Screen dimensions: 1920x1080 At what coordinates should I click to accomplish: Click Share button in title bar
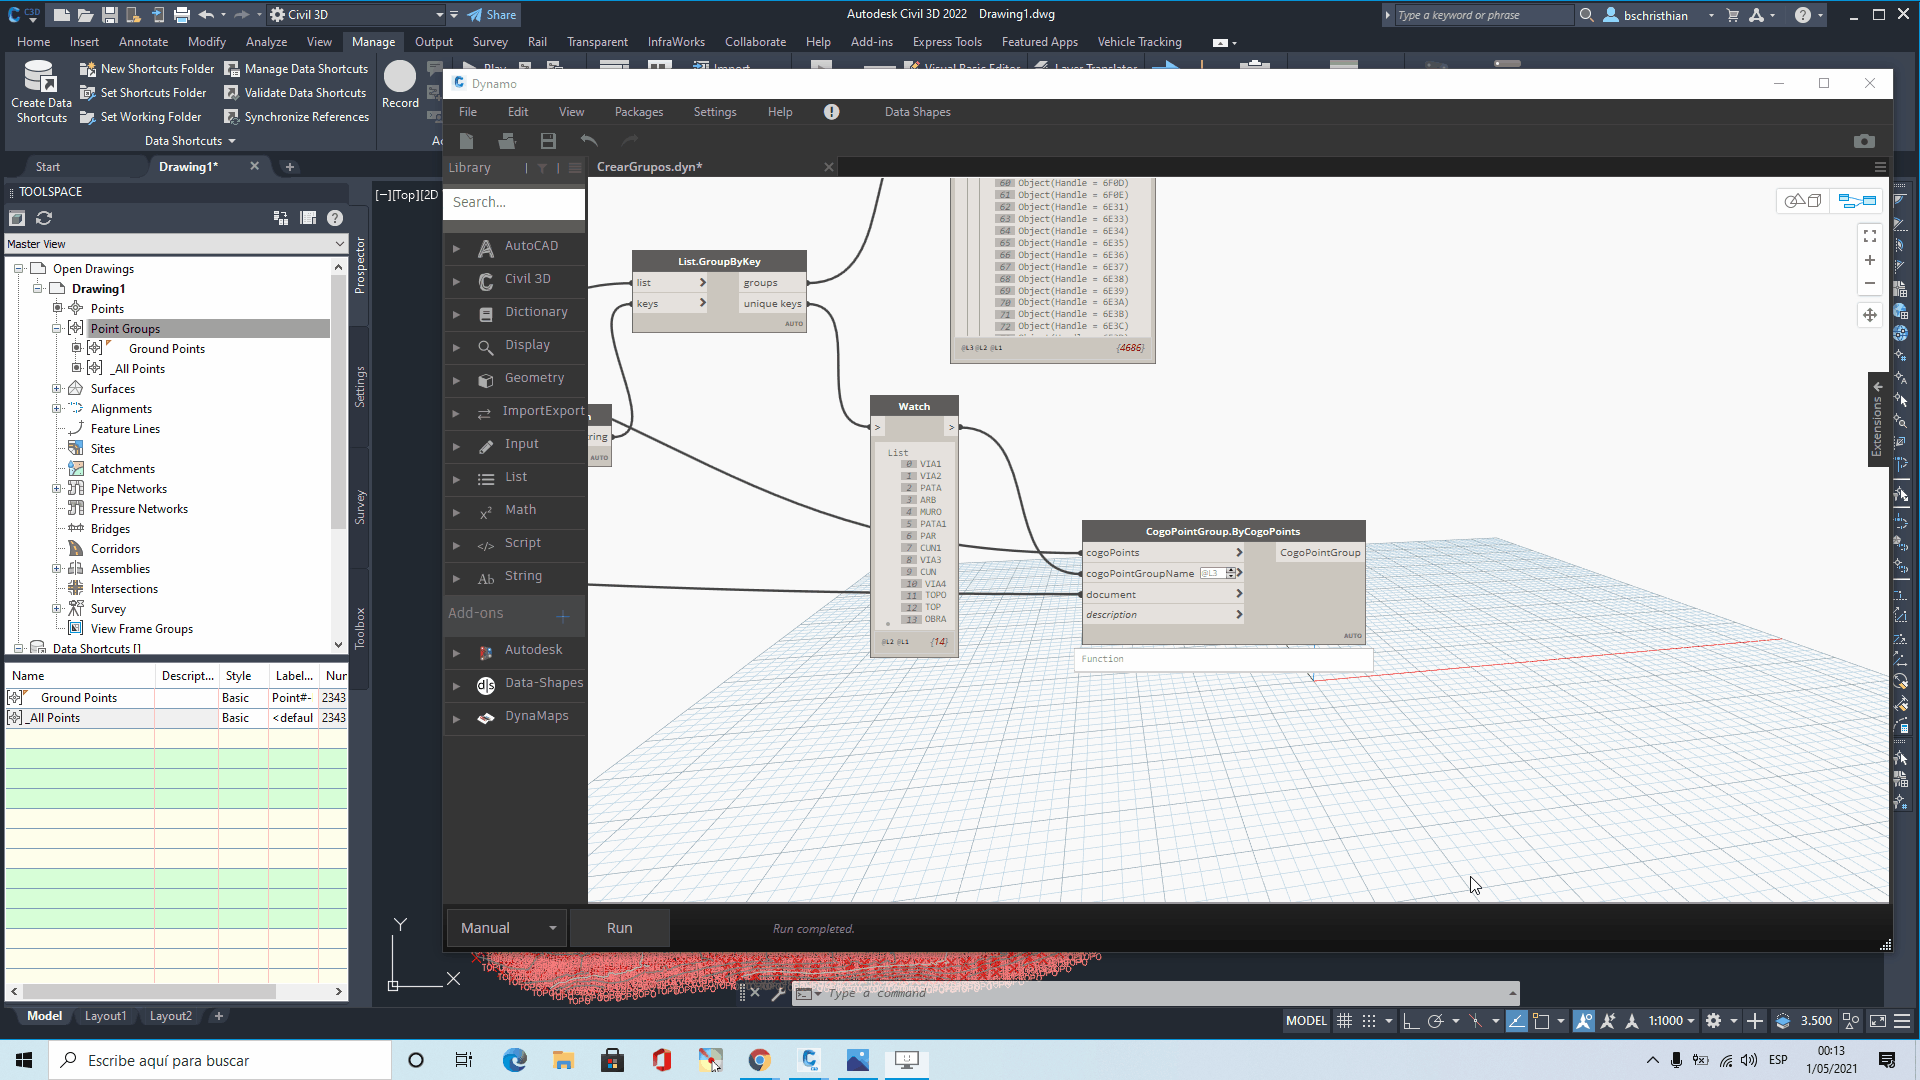[492, 15]
